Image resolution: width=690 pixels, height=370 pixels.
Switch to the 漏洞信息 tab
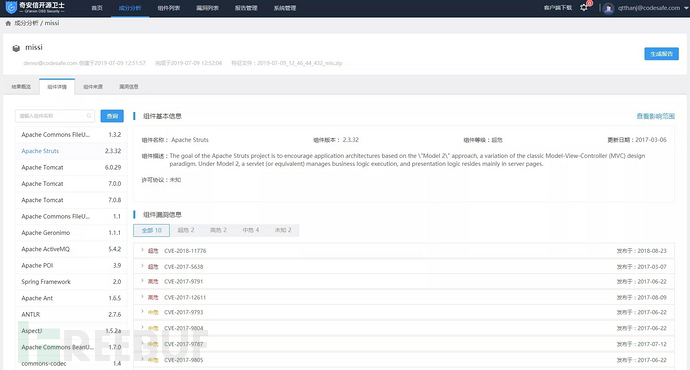click(x=128, y=87)
